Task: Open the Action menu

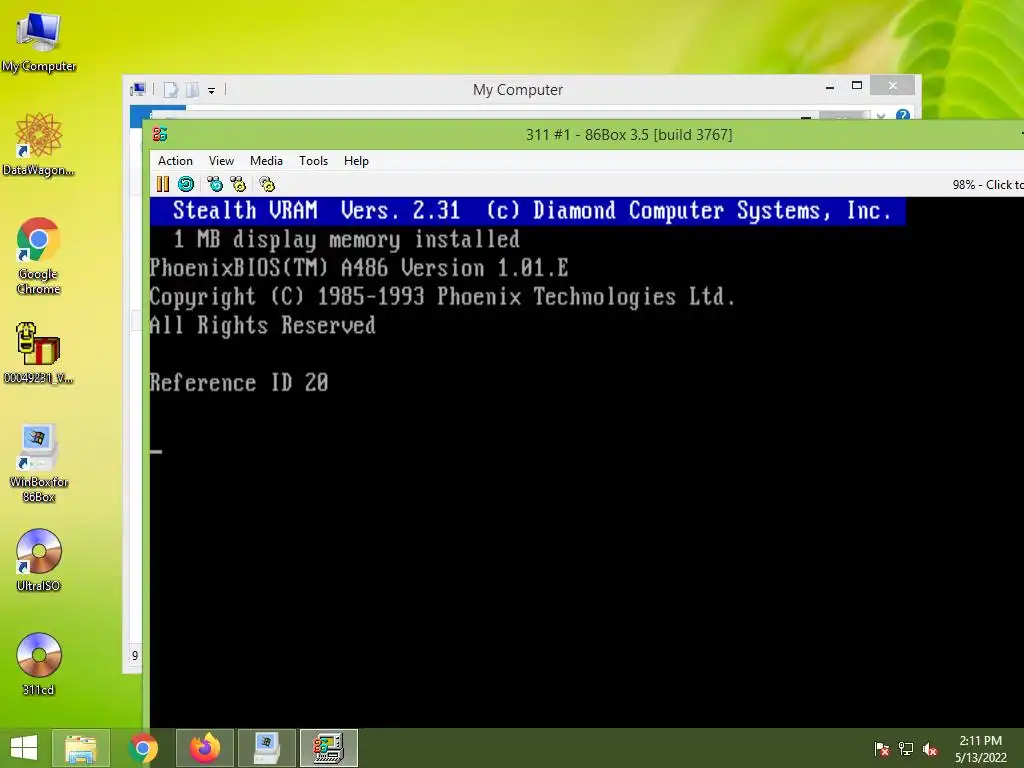Action: (x=175, y=161)
